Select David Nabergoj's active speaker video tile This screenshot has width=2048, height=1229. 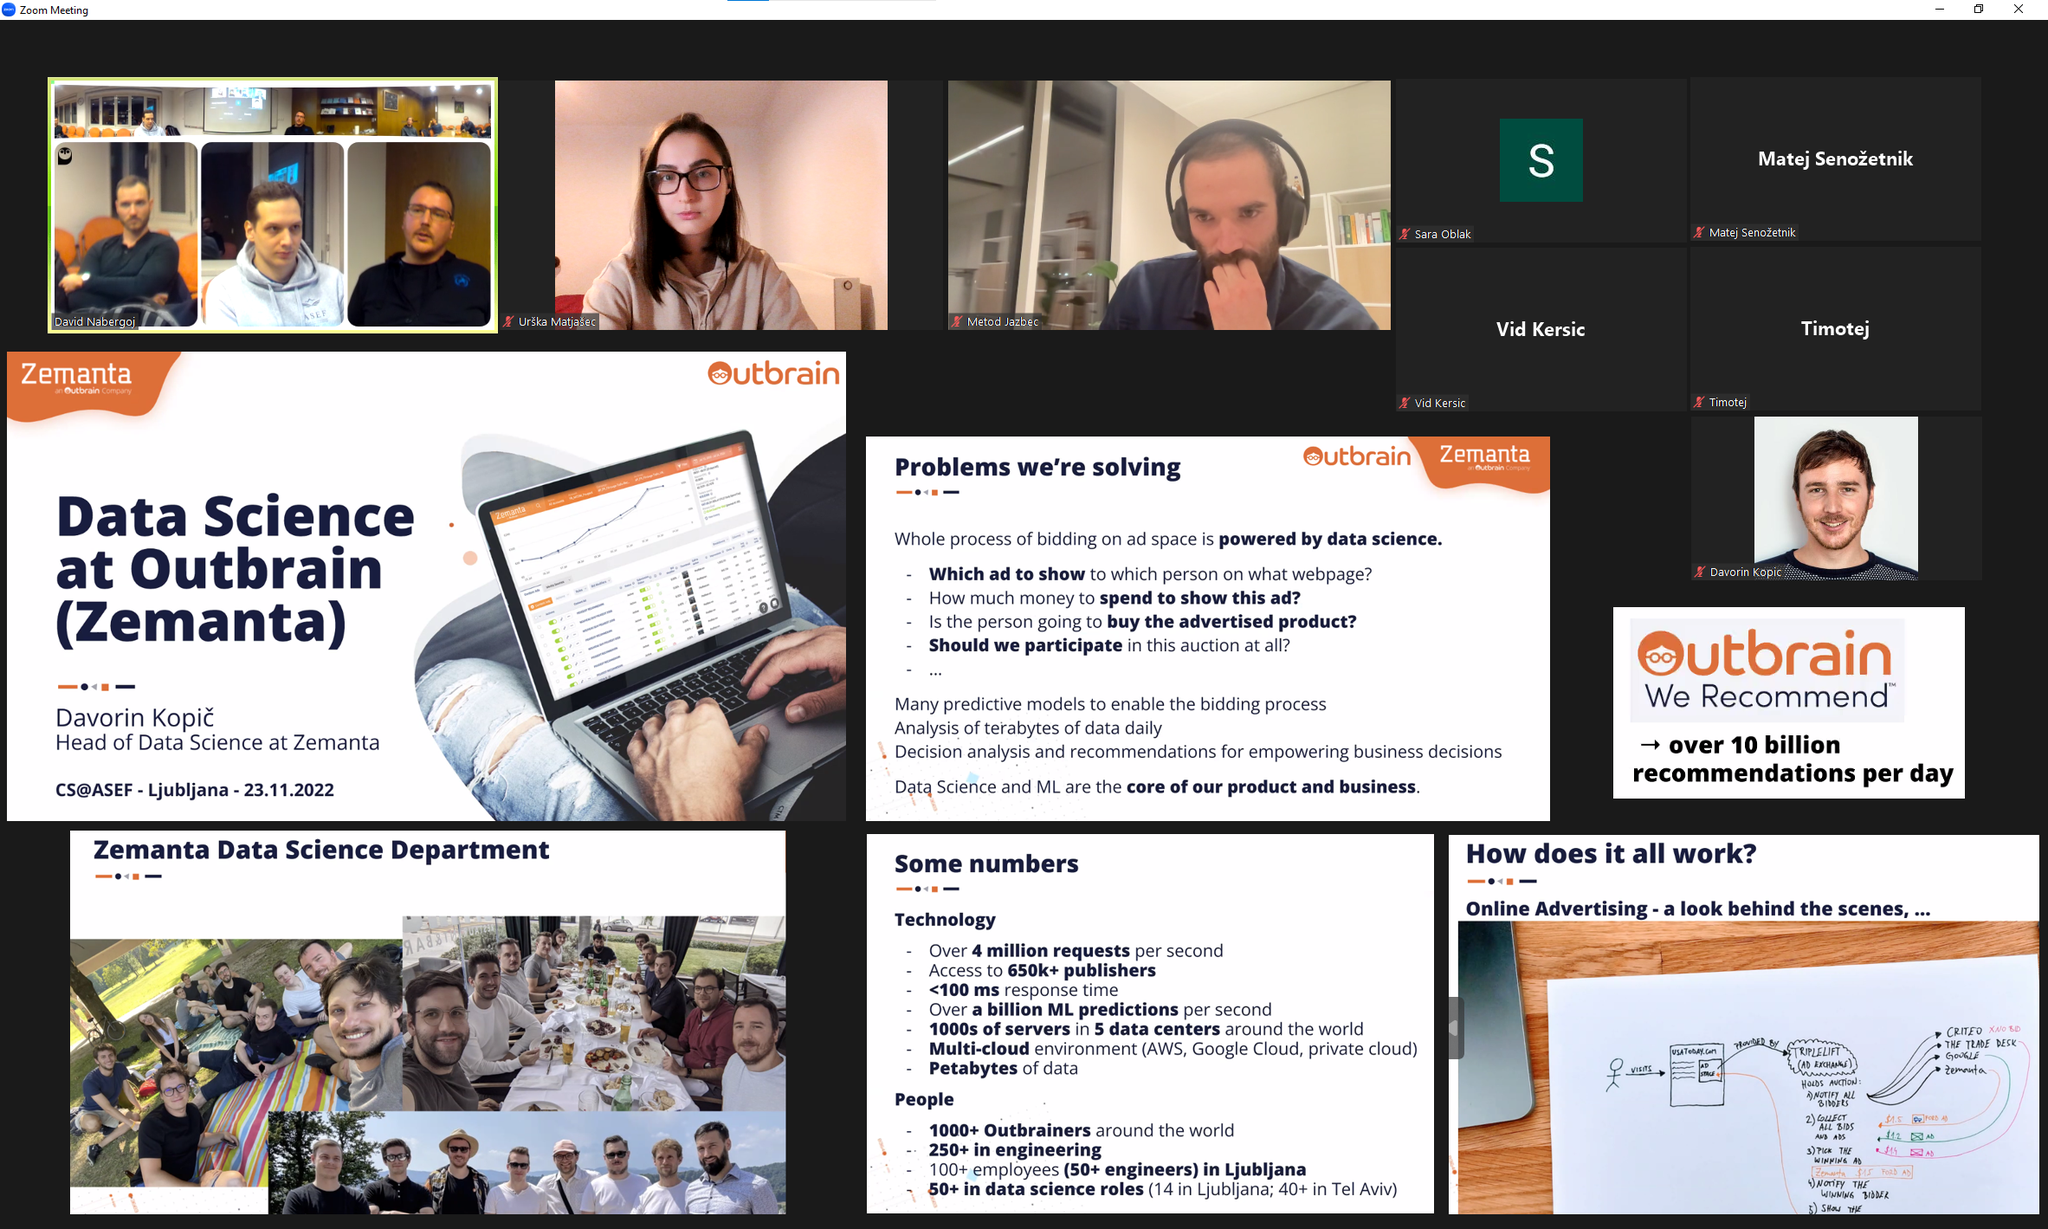coord(272,205)
